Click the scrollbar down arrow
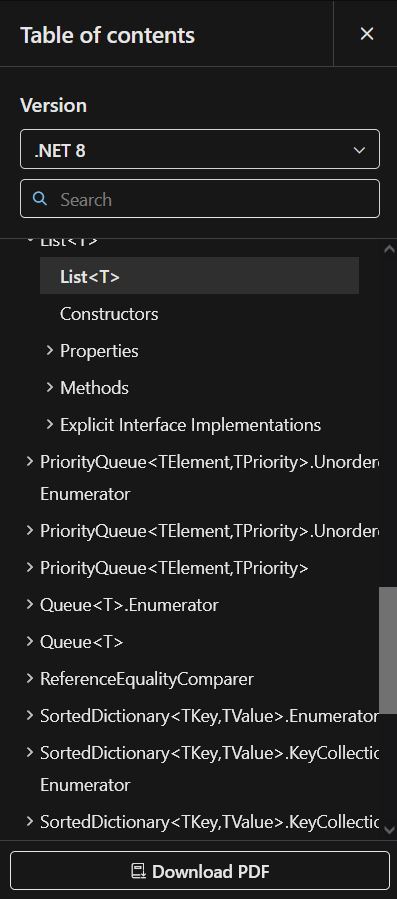Image resolution: width=397 pixels, height=899 pixels. tap(389, 830)
